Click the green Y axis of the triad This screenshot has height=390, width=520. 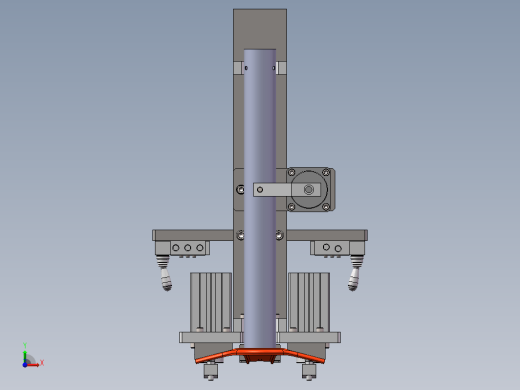[x=25, y=356]
